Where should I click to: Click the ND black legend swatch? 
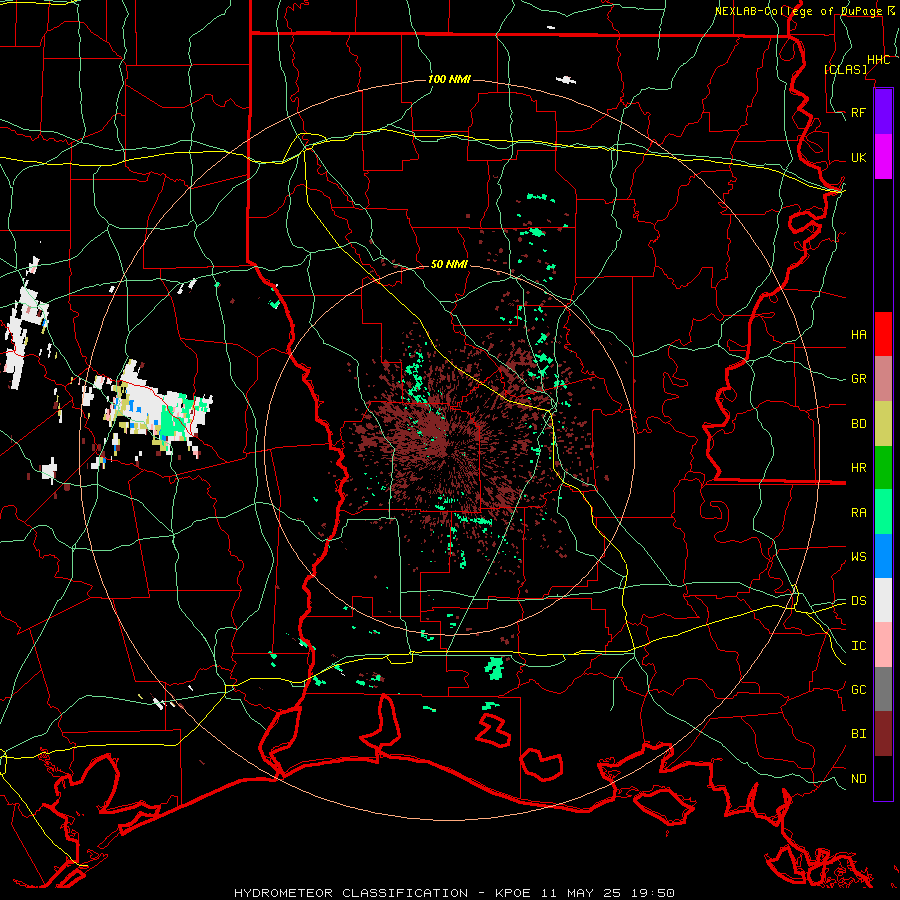coord(883,778)
